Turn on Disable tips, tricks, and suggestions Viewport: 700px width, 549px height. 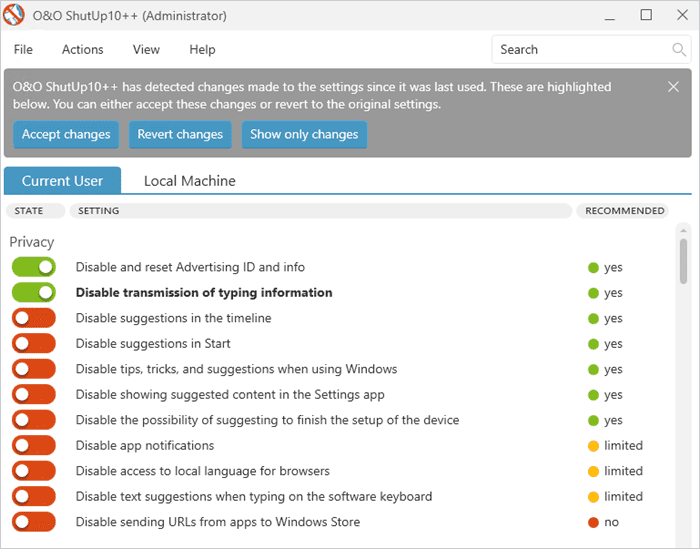[x=34, y=369]
